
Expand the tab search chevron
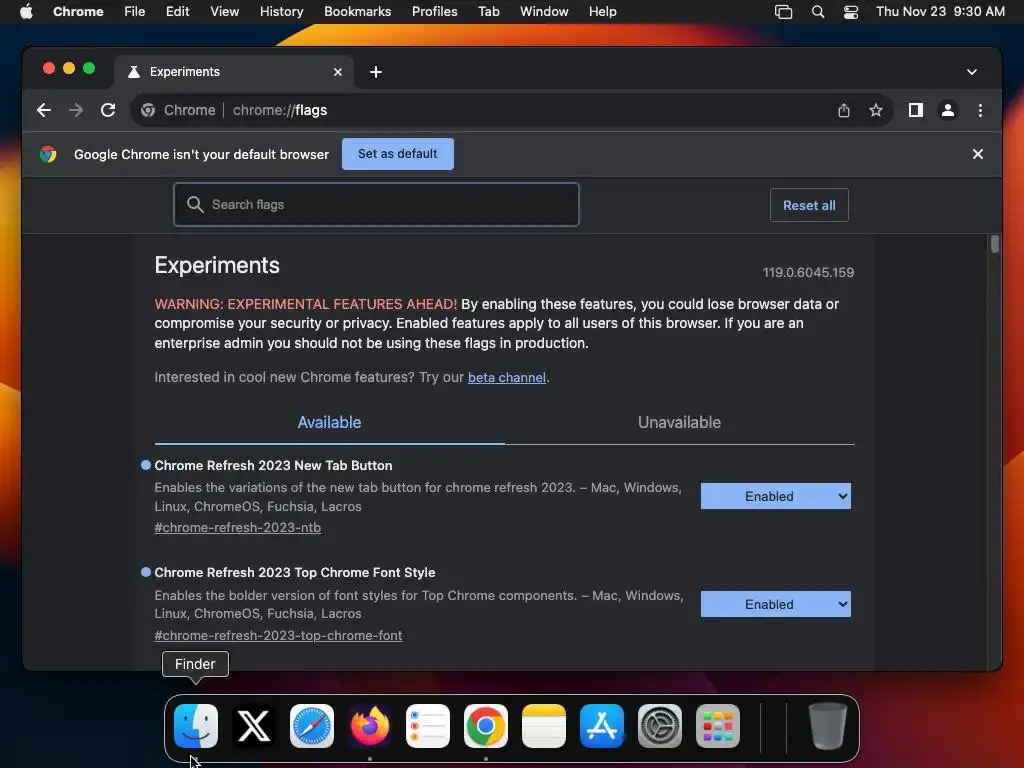(x=972, y=72)
